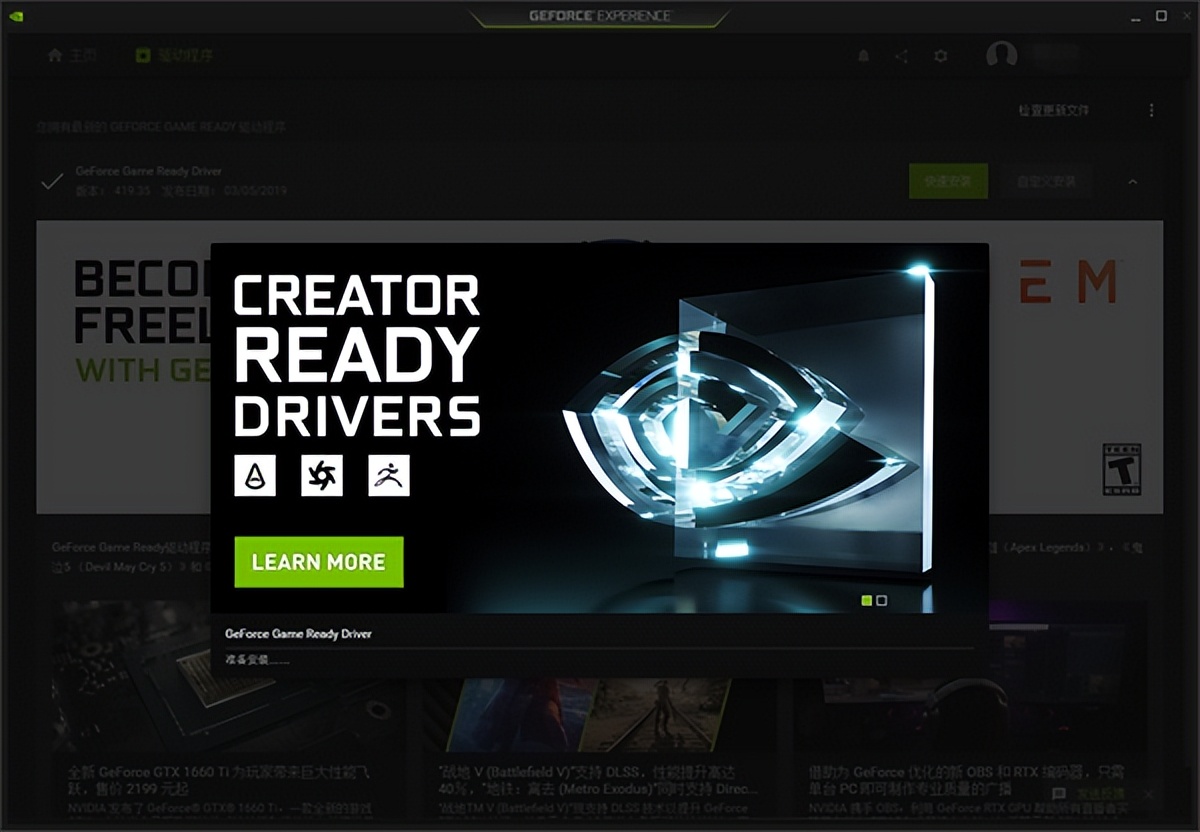
Task: Click the Custom Installation button
Action: 1046,181
